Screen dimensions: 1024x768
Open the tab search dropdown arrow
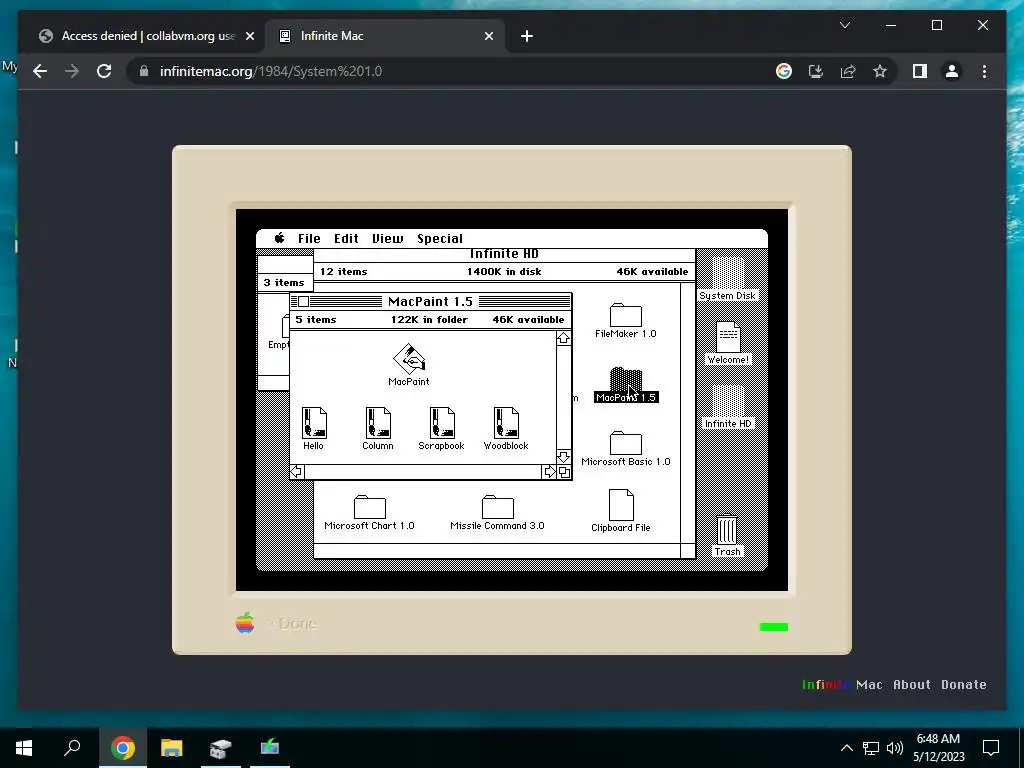(845, 25)
